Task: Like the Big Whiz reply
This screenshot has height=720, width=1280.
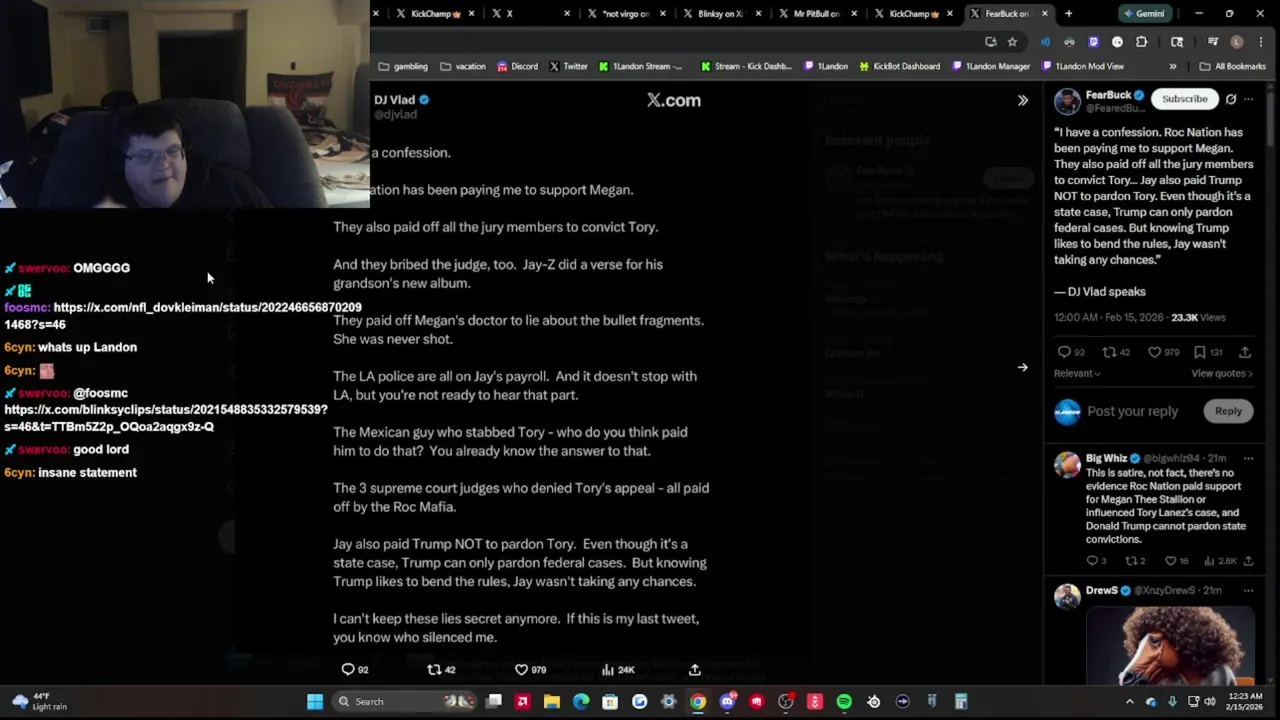Action: [1171, 561]
